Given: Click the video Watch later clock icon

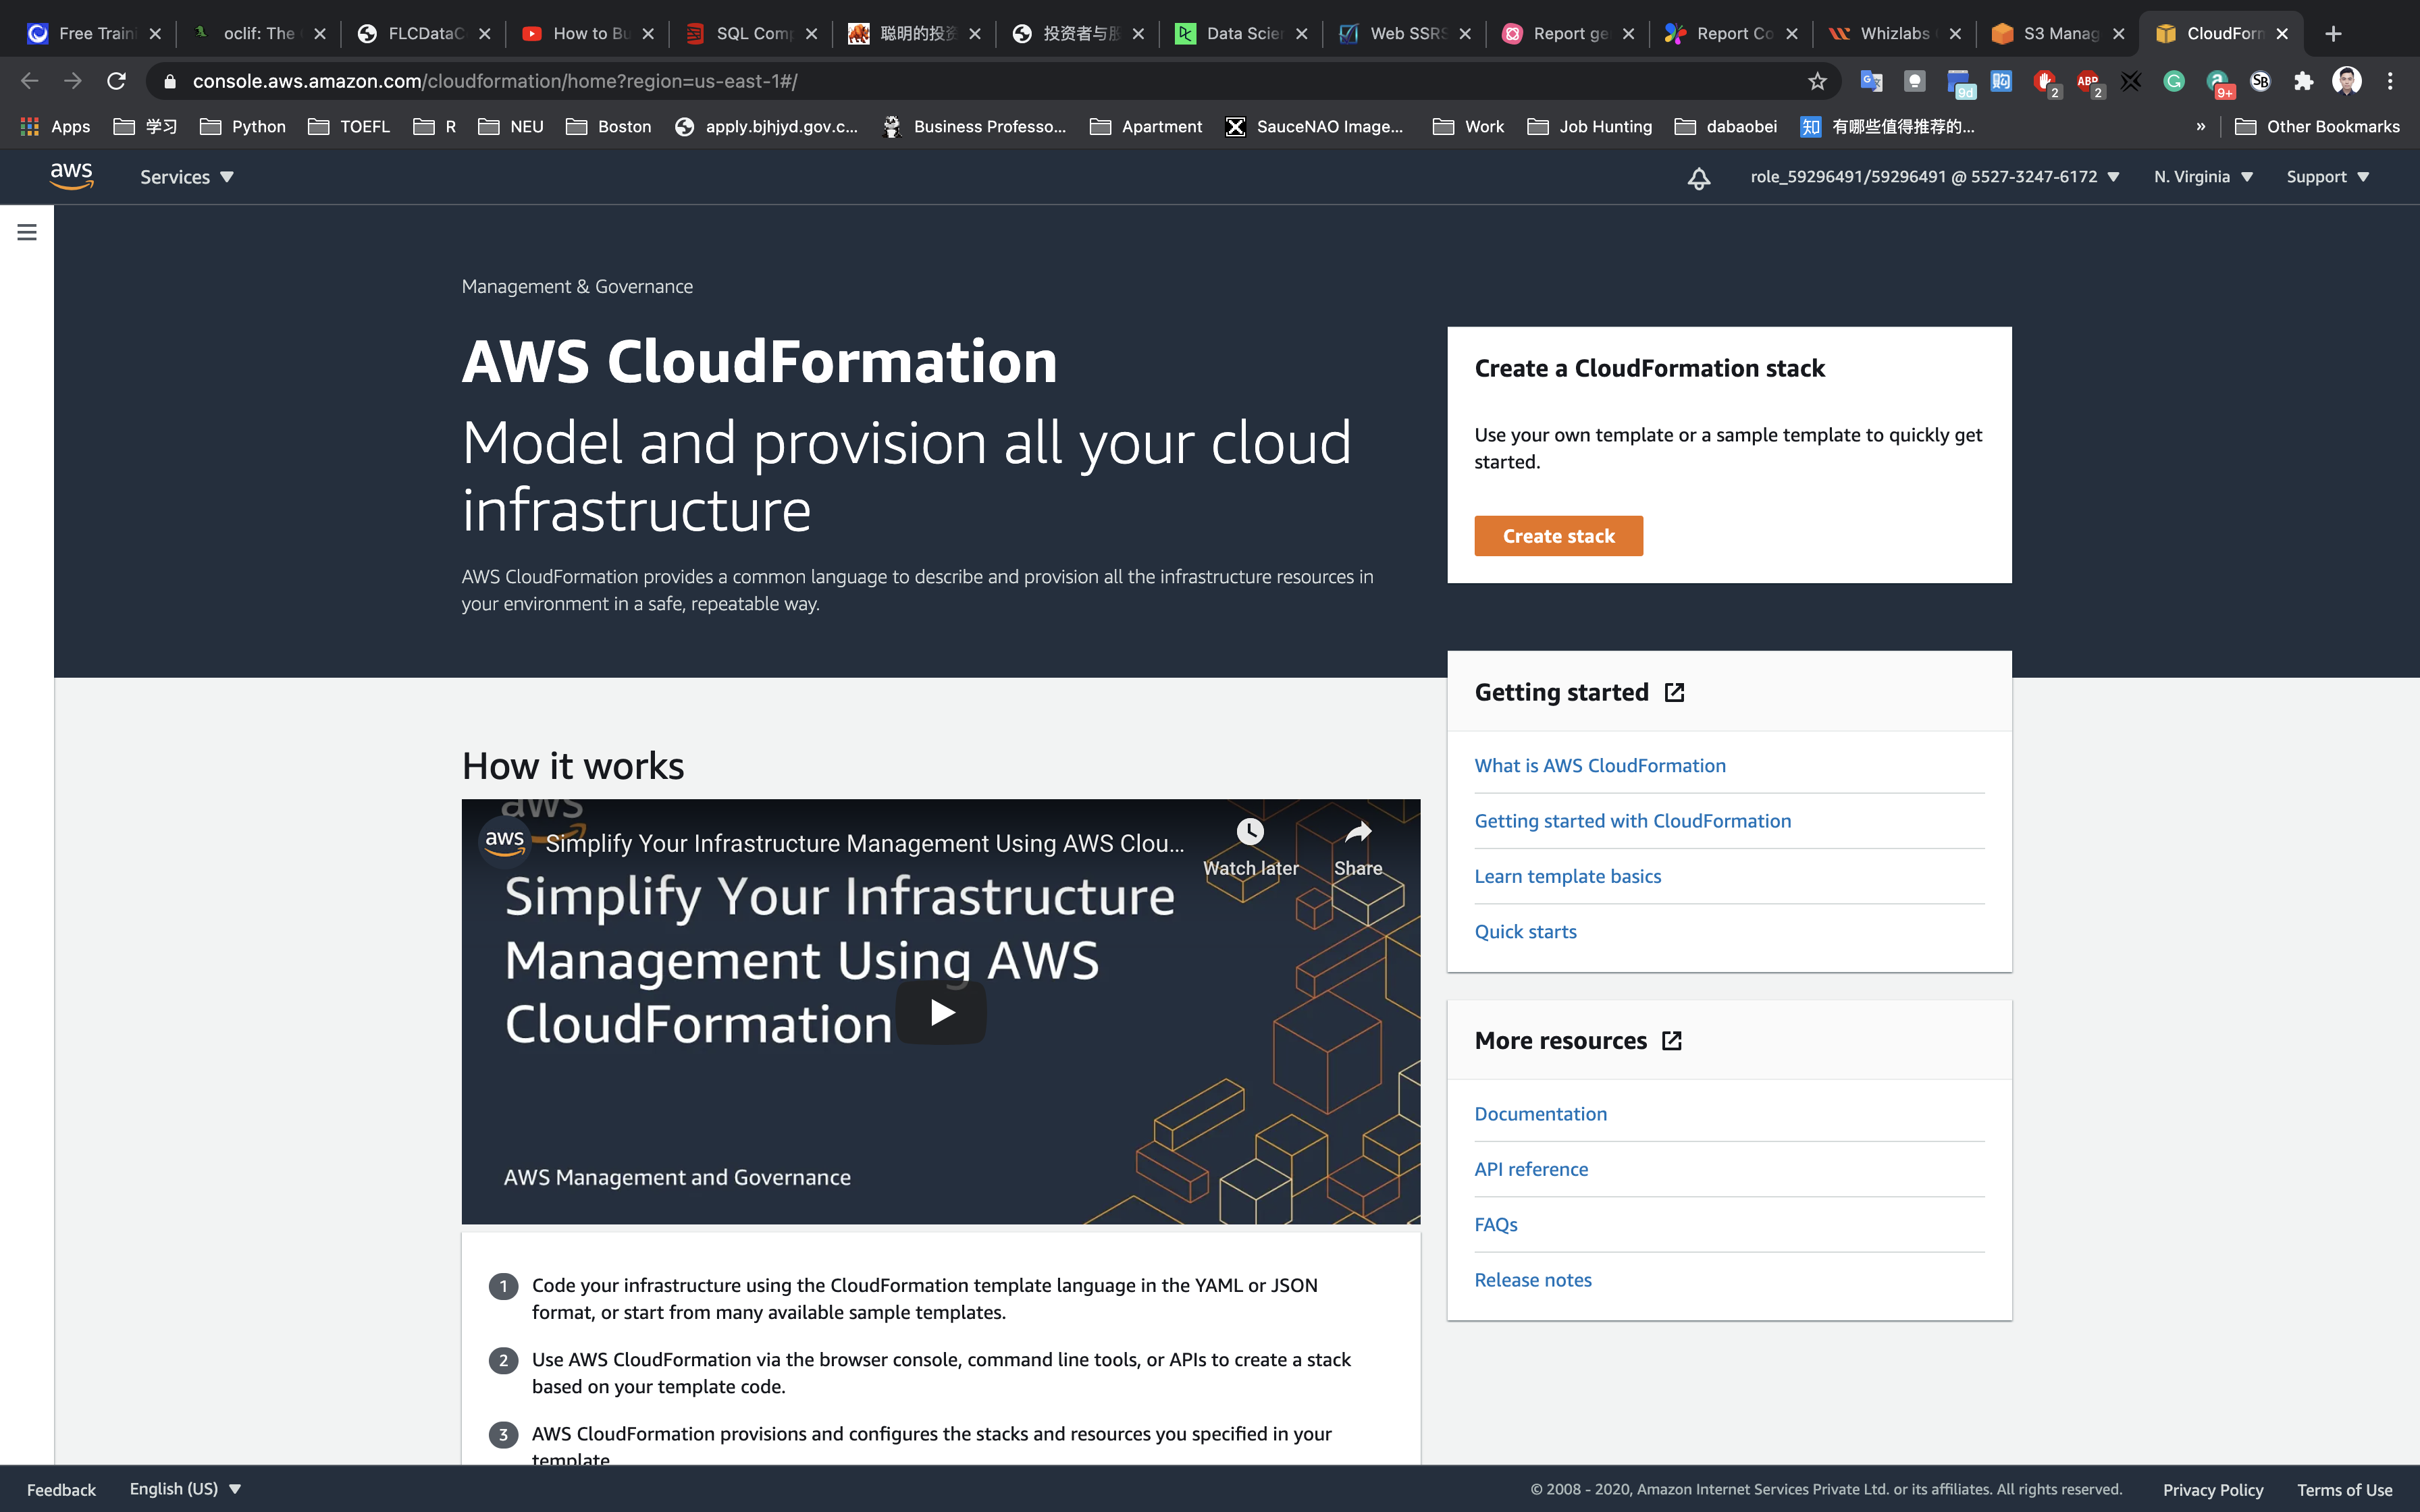Looking at the screenshot, I should pos(1250,832).
